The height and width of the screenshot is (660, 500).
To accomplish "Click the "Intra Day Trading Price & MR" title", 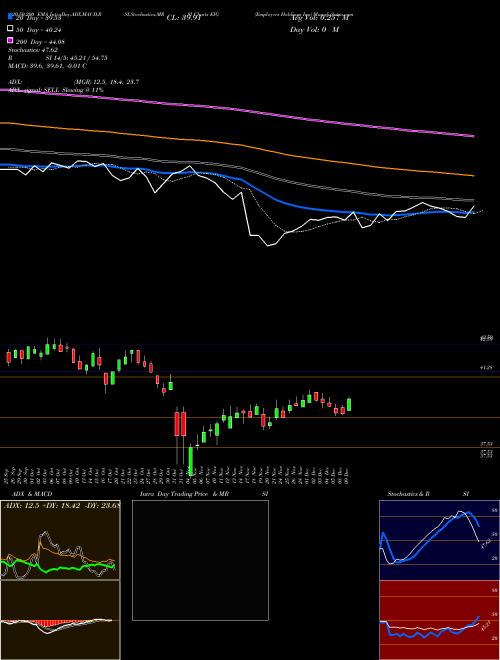I will point(184,494).
